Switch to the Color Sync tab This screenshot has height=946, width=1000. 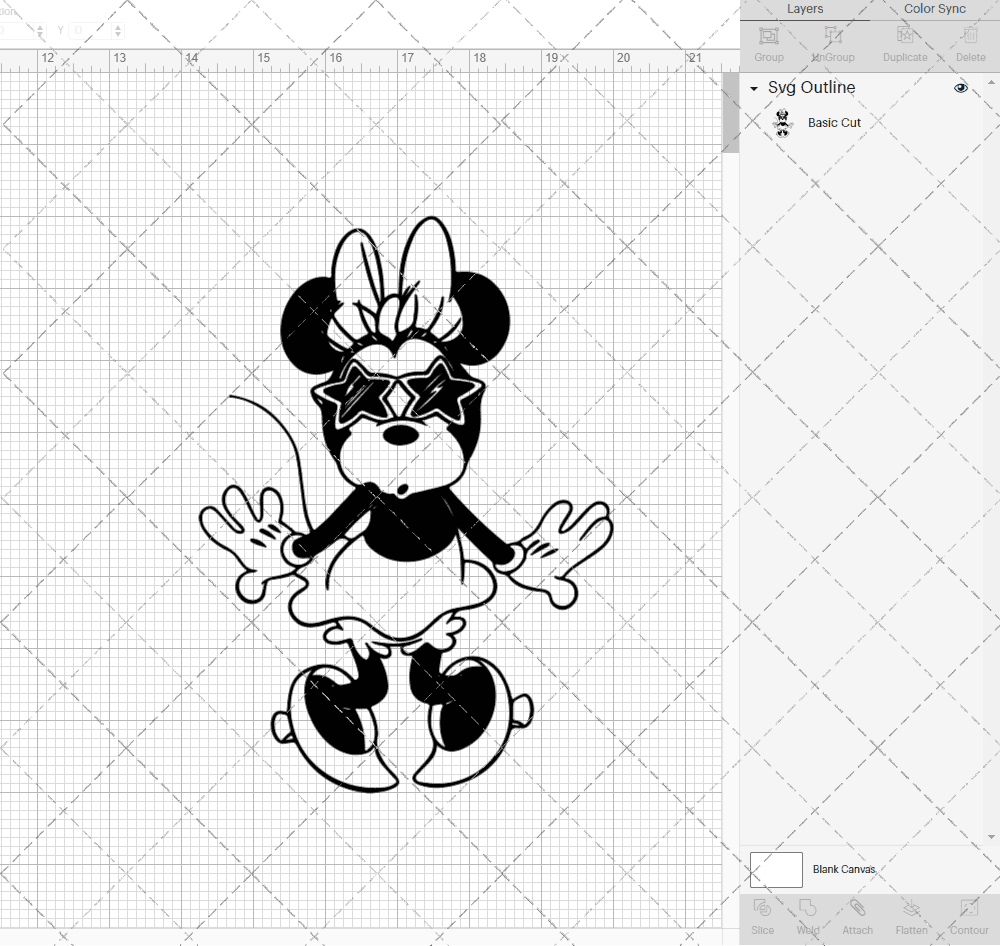934,9
